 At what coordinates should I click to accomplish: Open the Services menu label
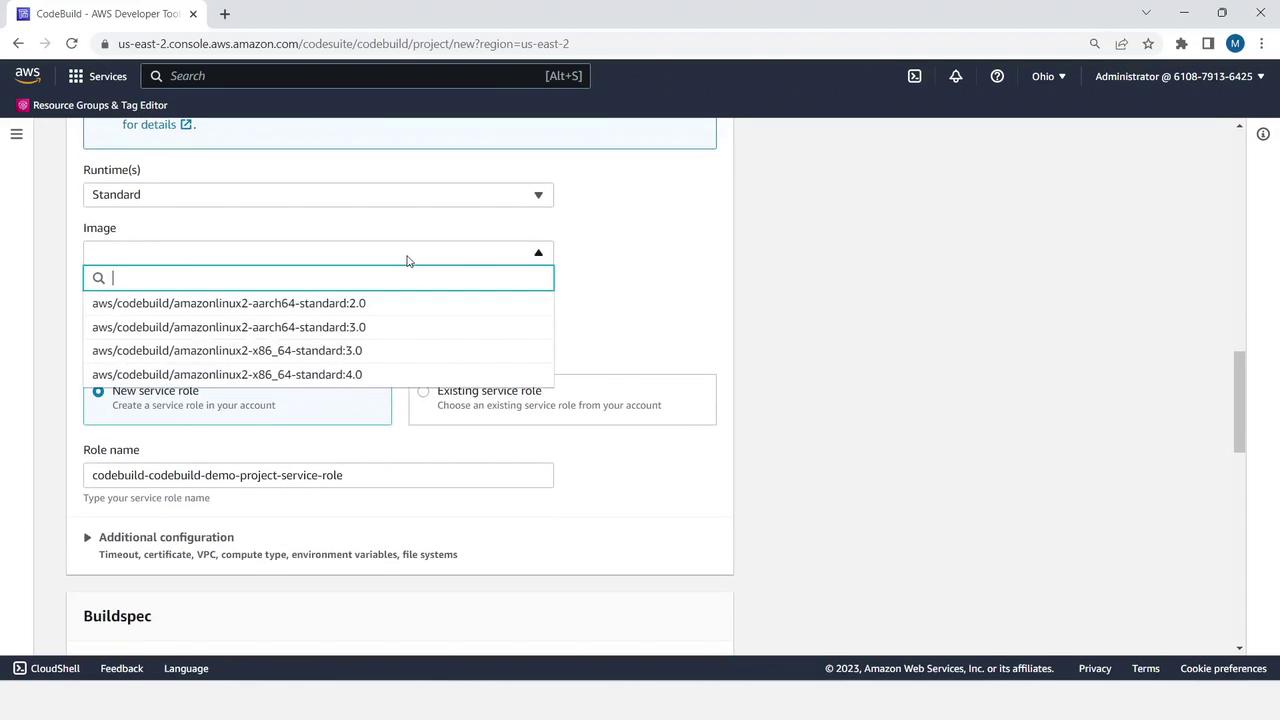click(x=108, y=76)
